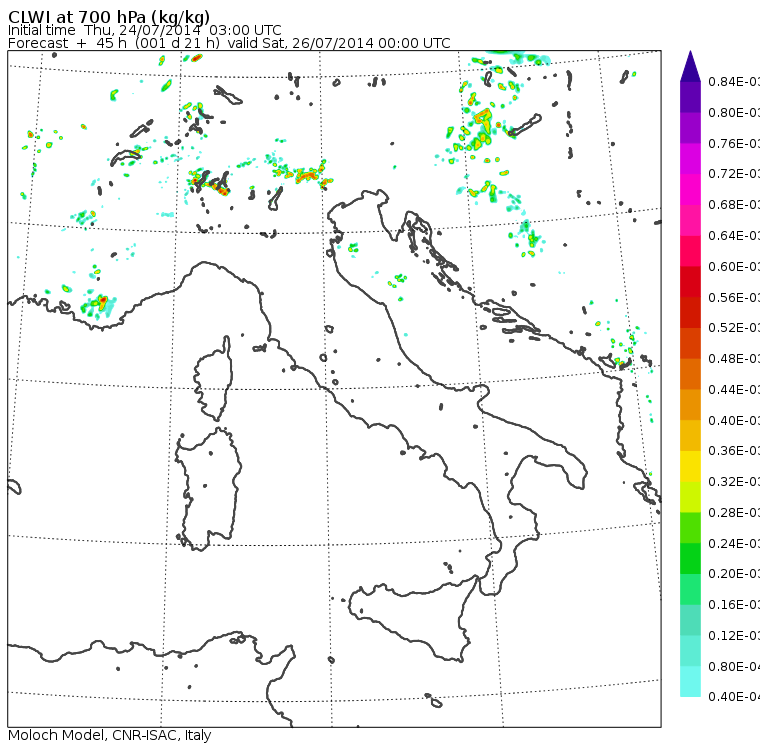Click the 0.44E-03 legend label
The width and height of the screenshot is (760, 749).
[734, 390]
